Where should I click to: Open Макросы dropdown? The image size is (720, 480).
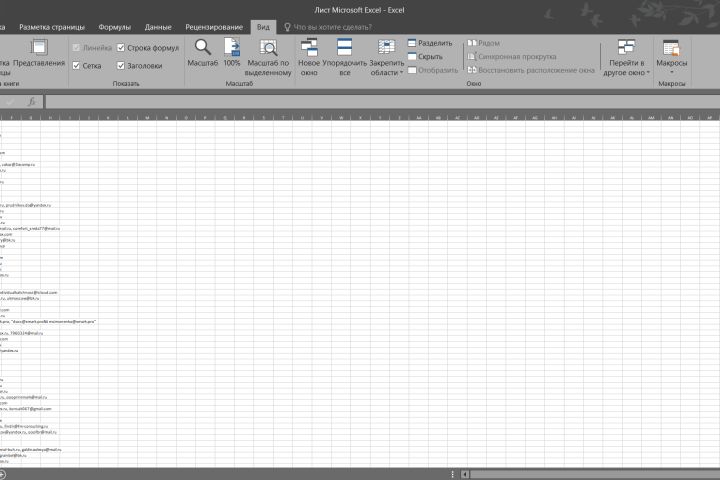(671, 57)
